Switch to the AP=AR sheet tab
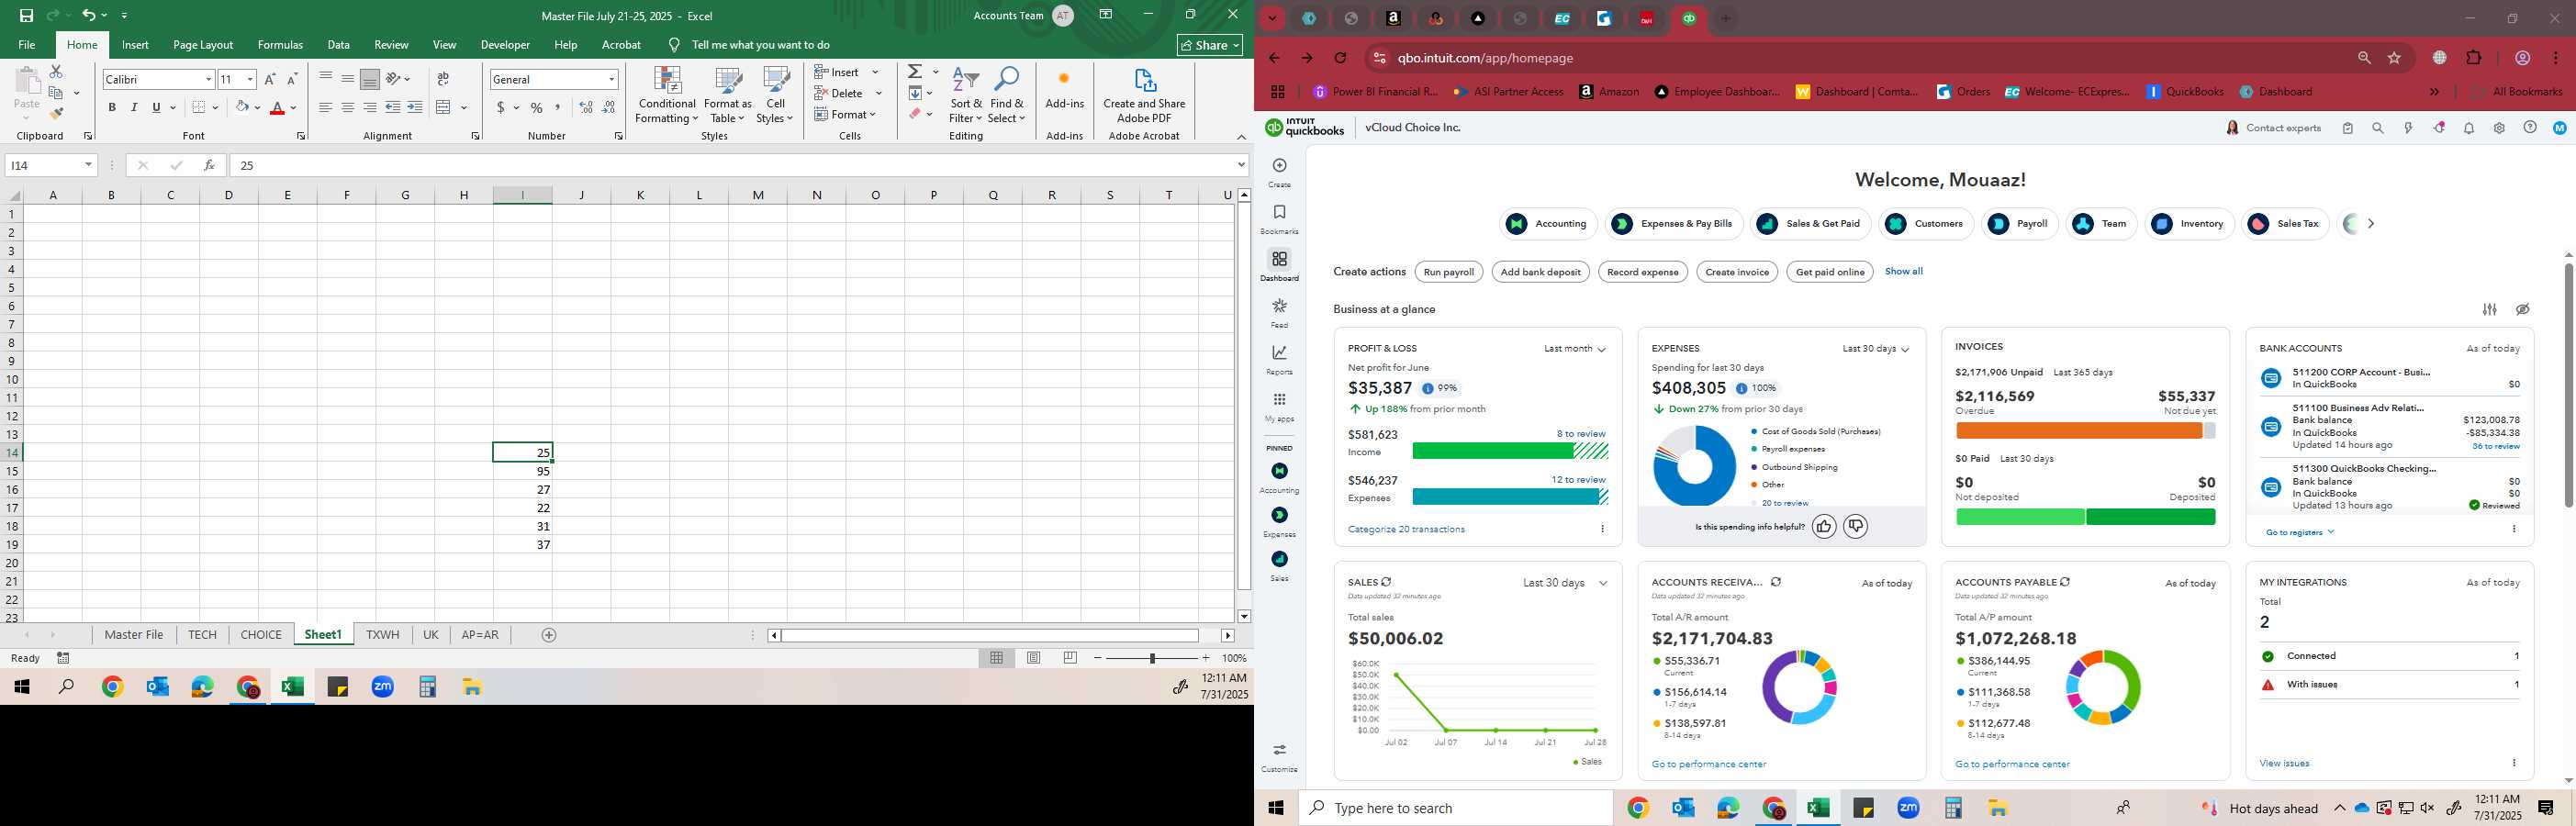Image resolution: width=2576 pixels, height=826 pixels. (480, 635)
